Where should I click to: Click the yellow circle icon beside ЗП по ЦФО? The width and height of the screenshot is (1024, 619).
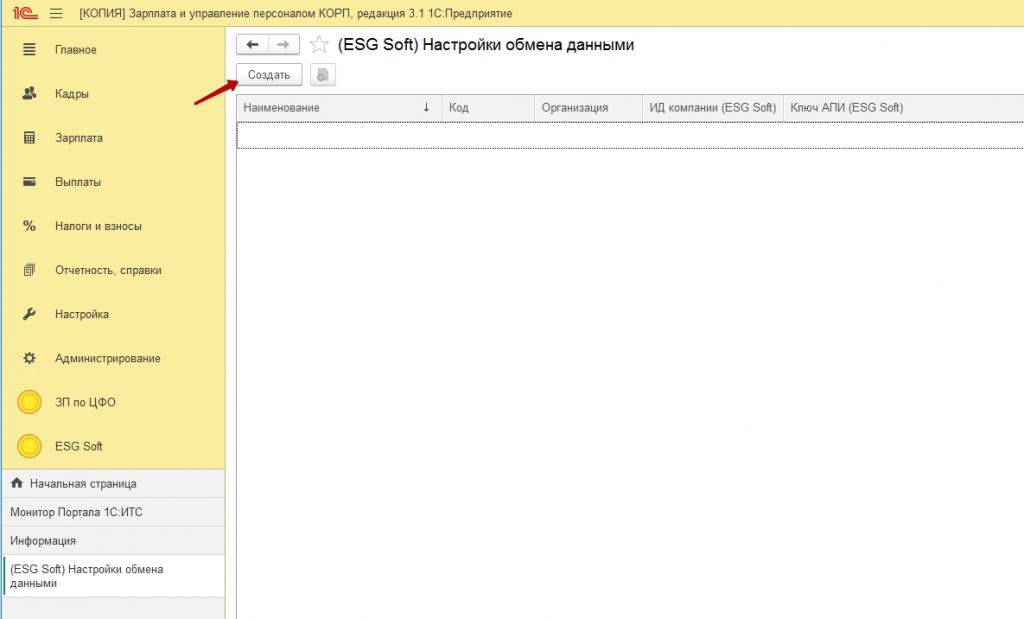29,402
